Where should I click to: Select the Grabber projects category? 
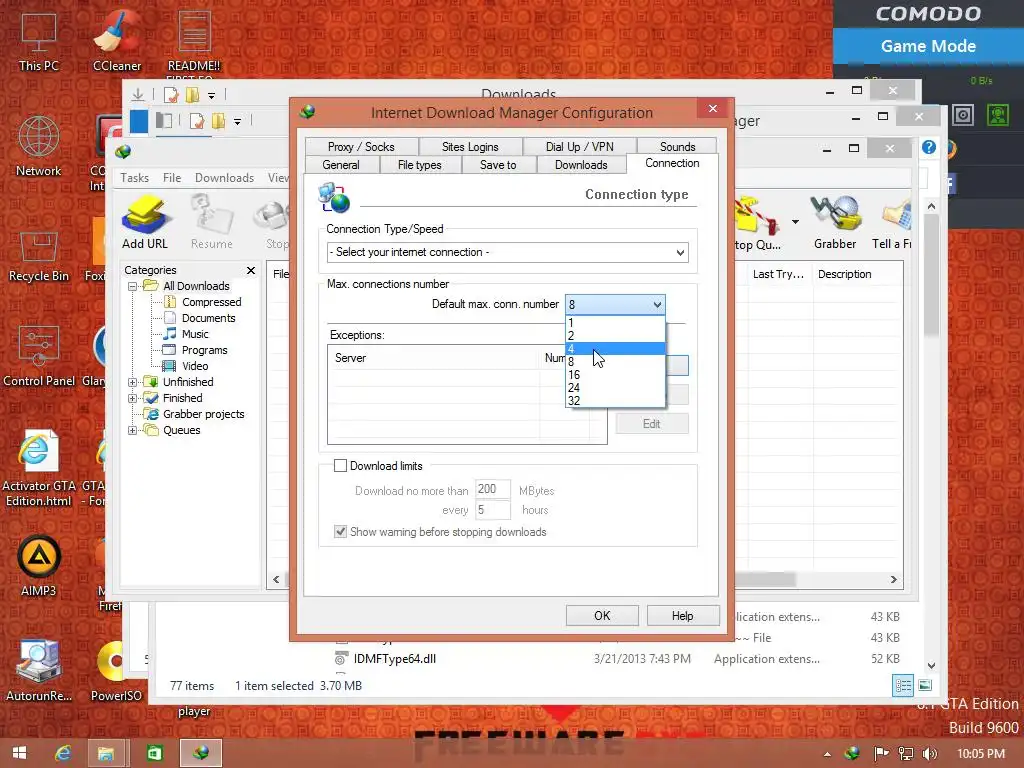204,414
